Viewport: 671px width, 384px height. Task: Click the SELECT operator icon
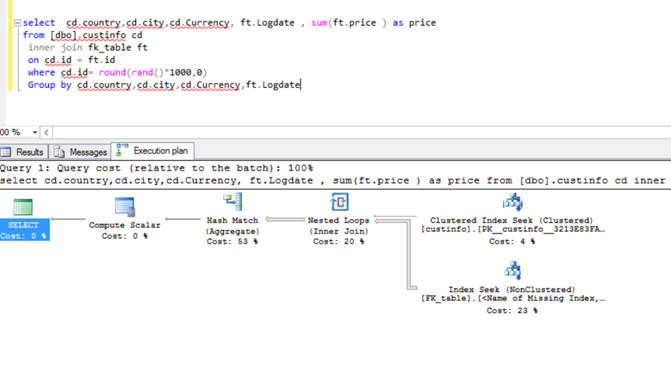23,207
